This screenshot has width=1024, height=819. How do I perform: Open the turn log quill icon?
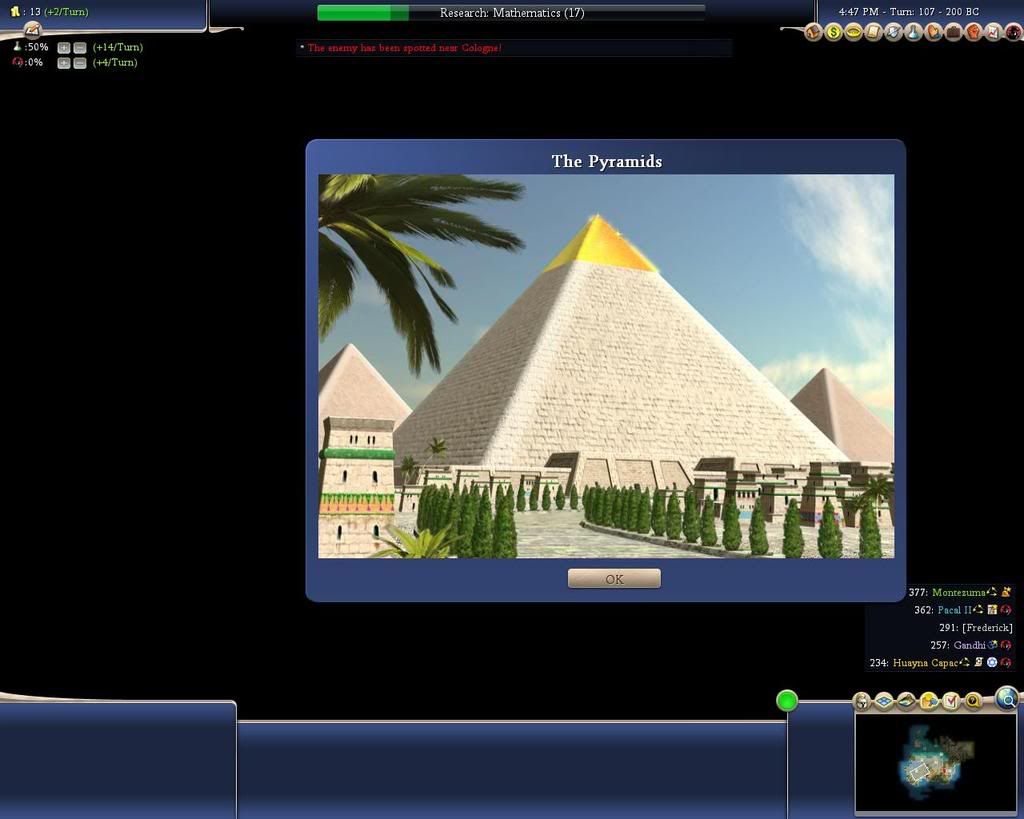pyautogui.click(x=32, y=30)
